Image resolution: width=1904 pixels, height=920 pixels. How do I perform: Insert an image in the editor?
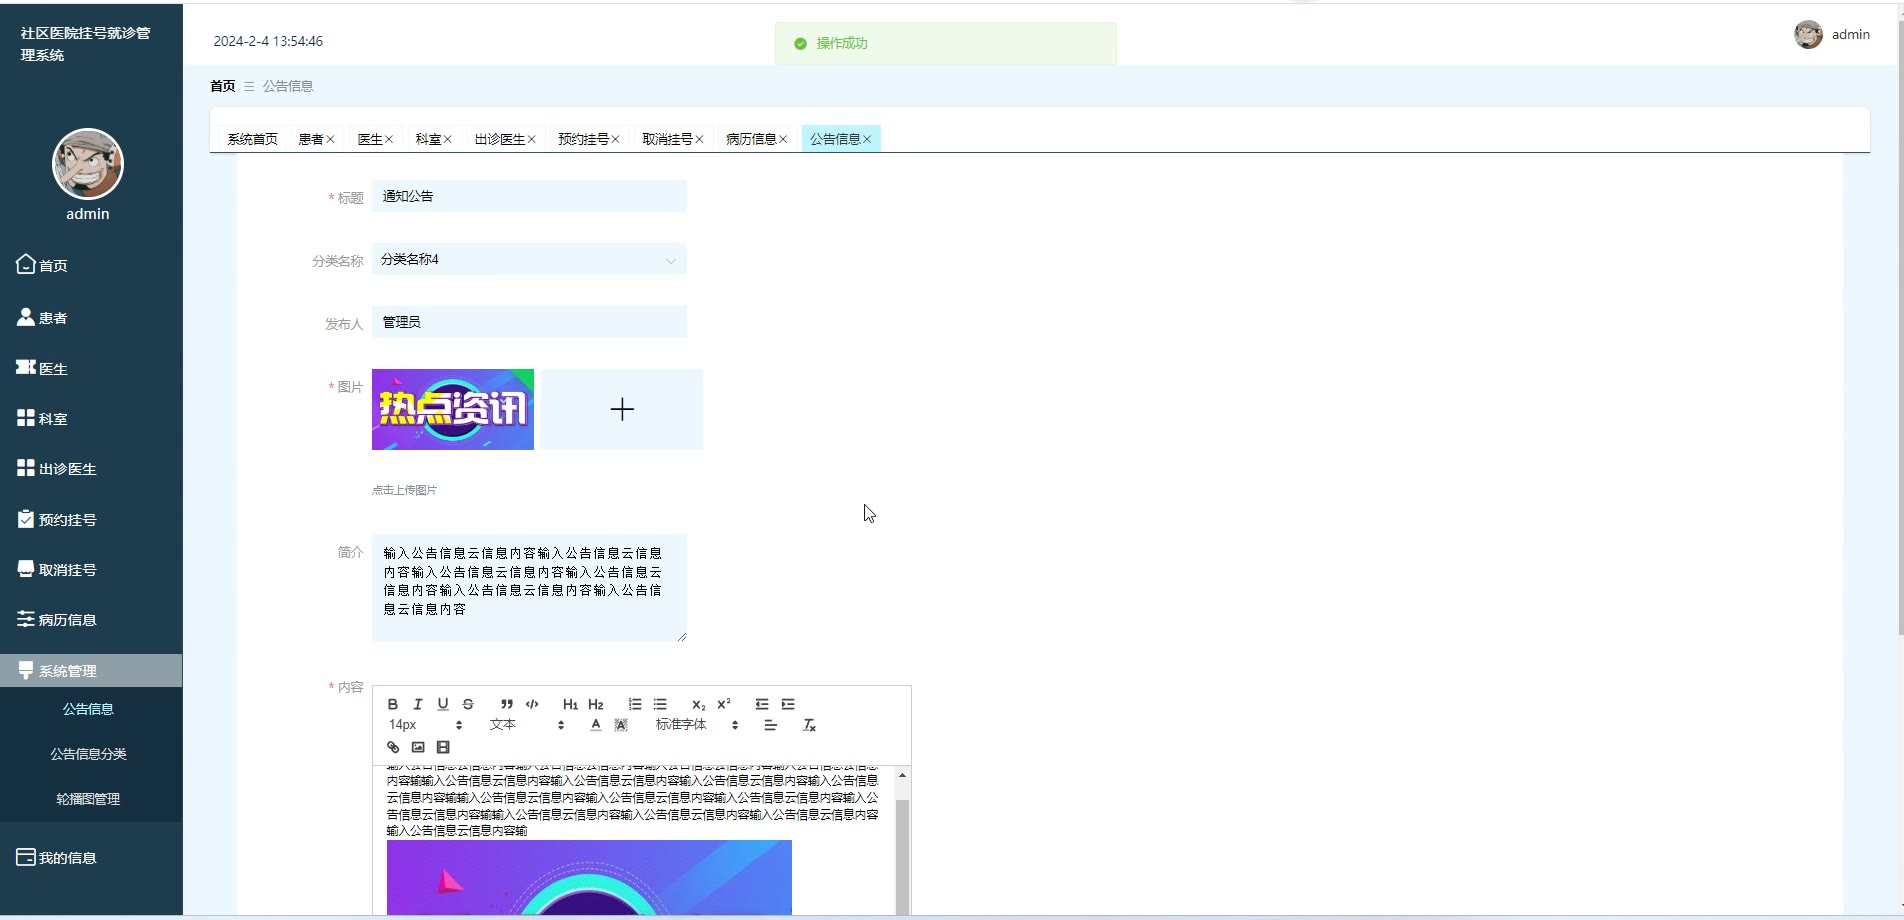[x=418, y=747]
